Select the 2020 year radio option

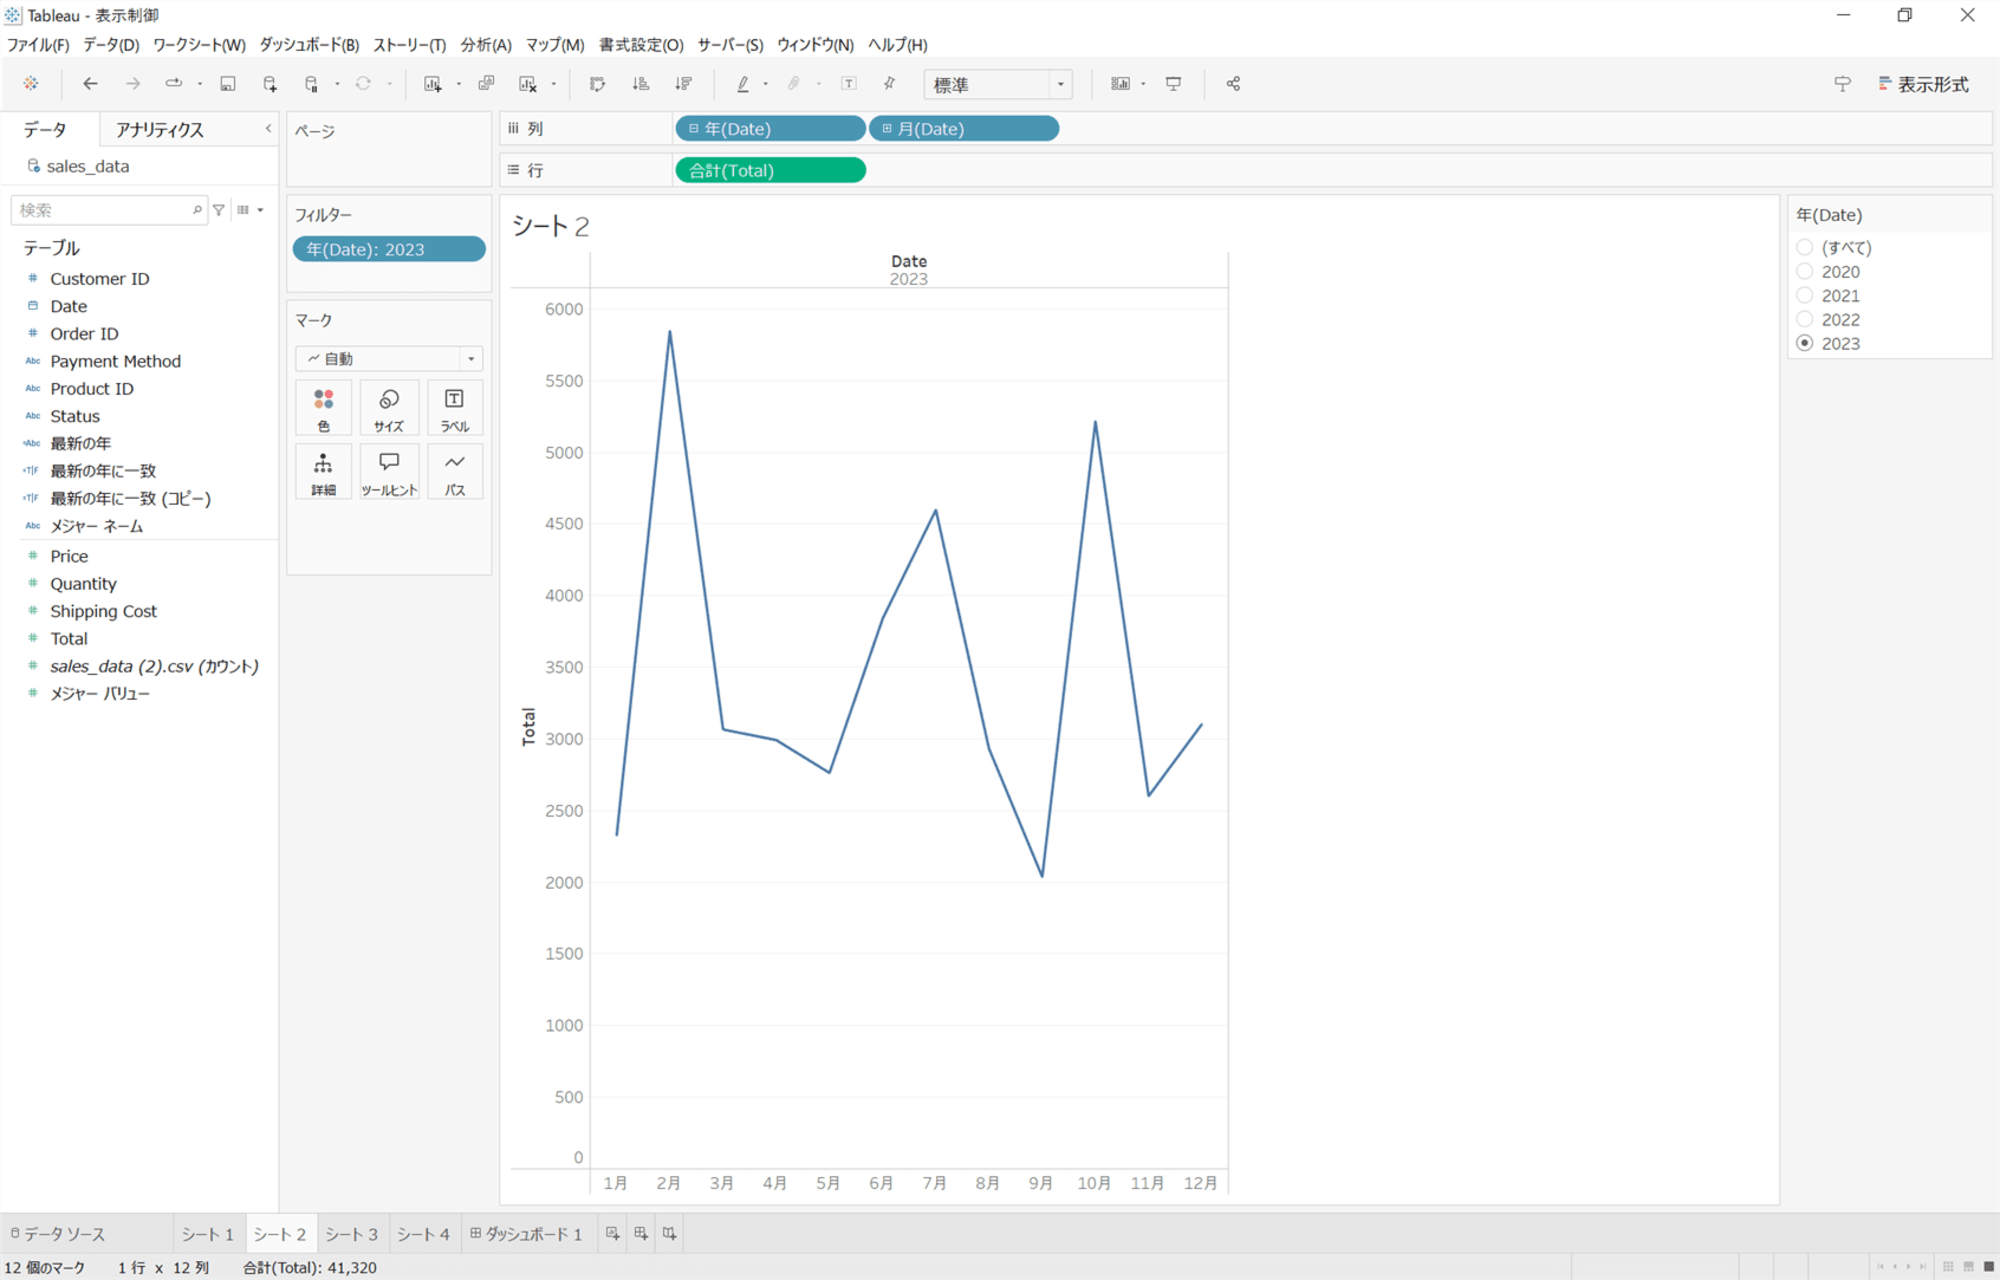(x=1805, y=271)
